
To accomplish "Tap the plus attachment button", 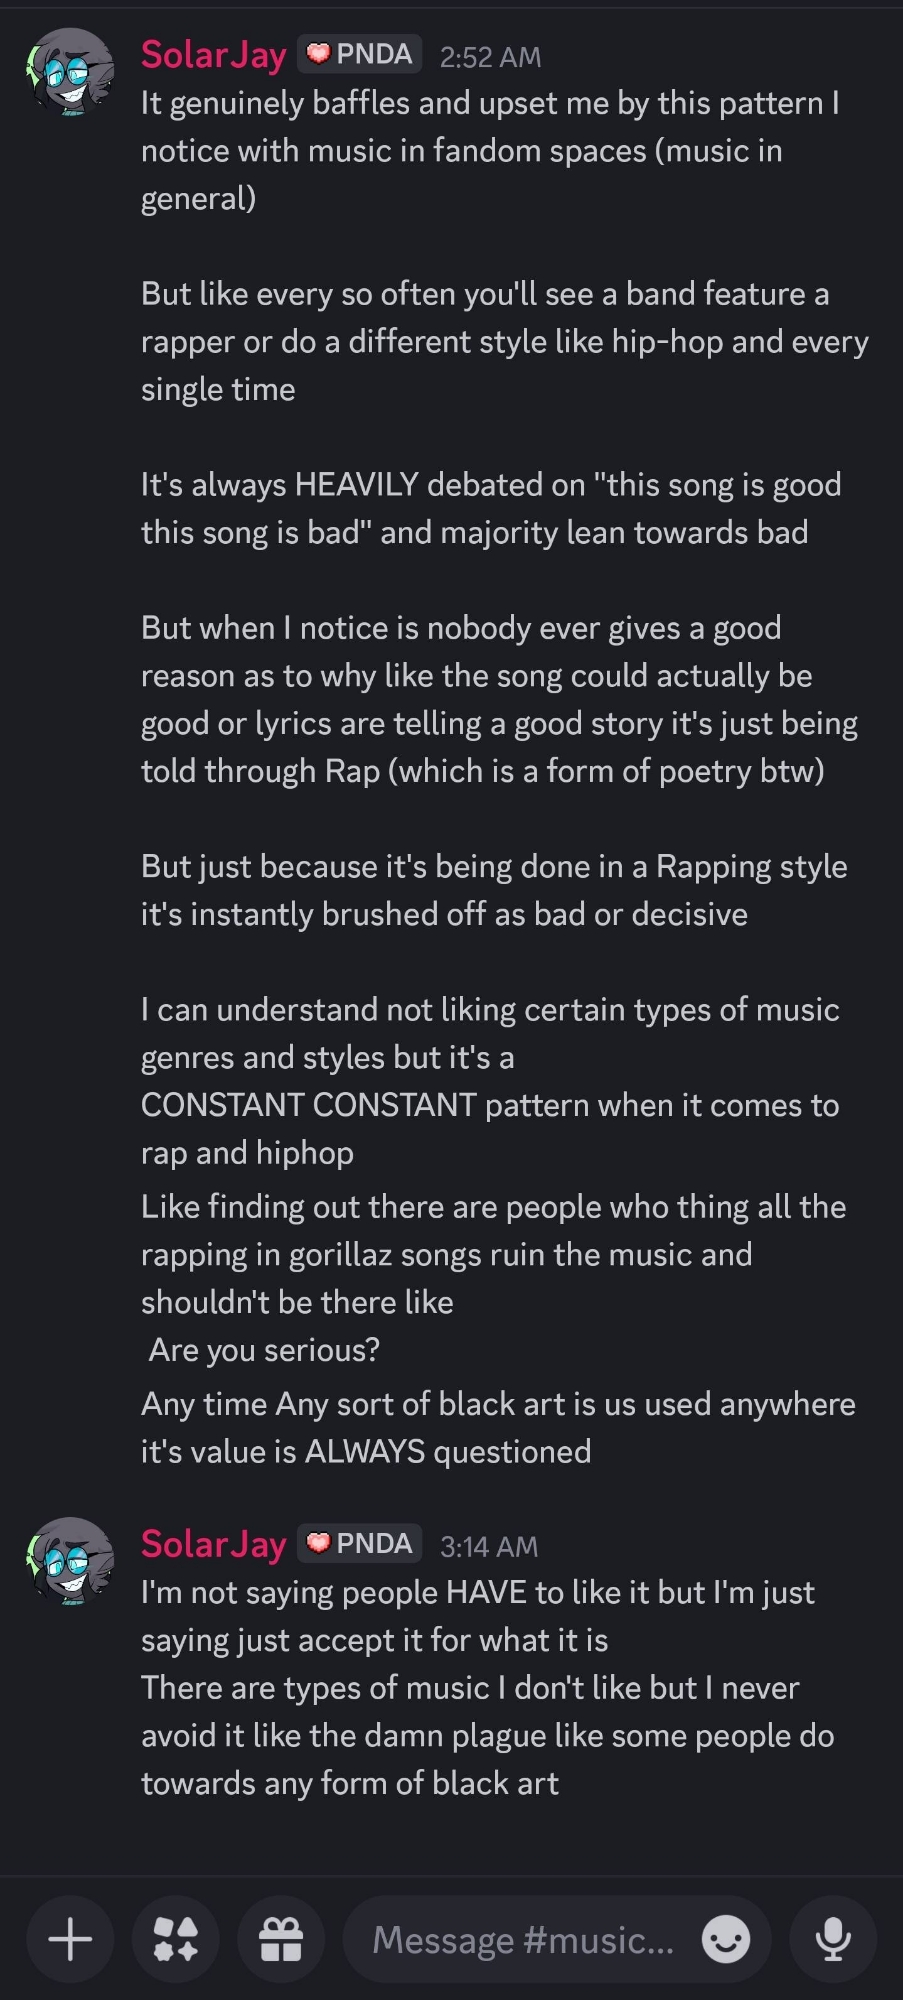I will coord(70,1940).
